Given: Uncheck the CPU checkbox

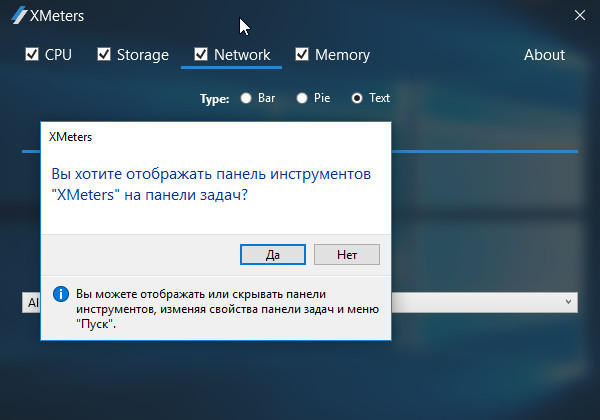Looking at the screenshot, I should click(x=32, y=54).
